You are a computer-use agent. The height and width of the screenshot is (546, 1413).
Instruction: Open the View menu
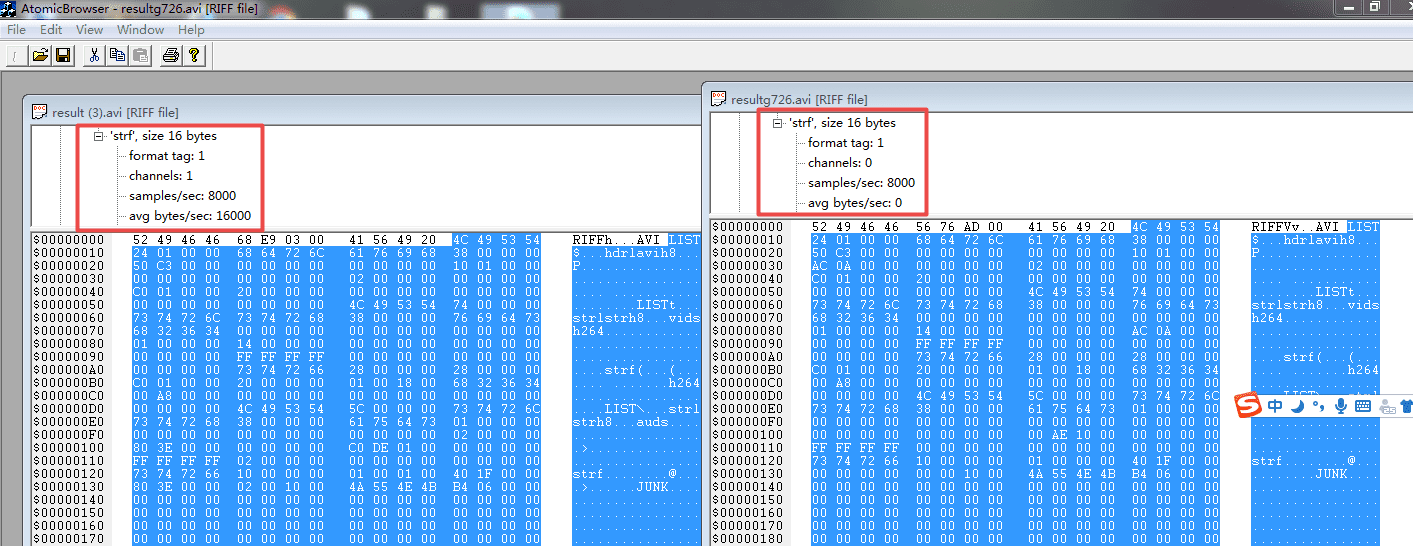pyautogui.click(x=89, y=30)
